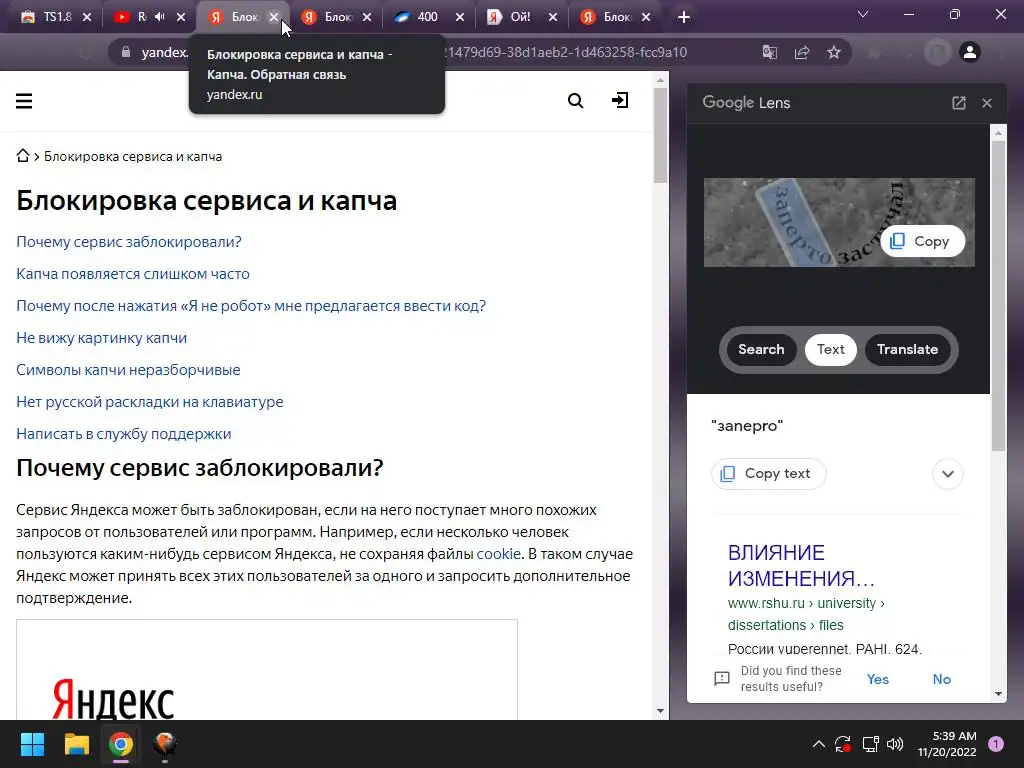Click the captcha image thumbnail in Lens

[839, 222]
